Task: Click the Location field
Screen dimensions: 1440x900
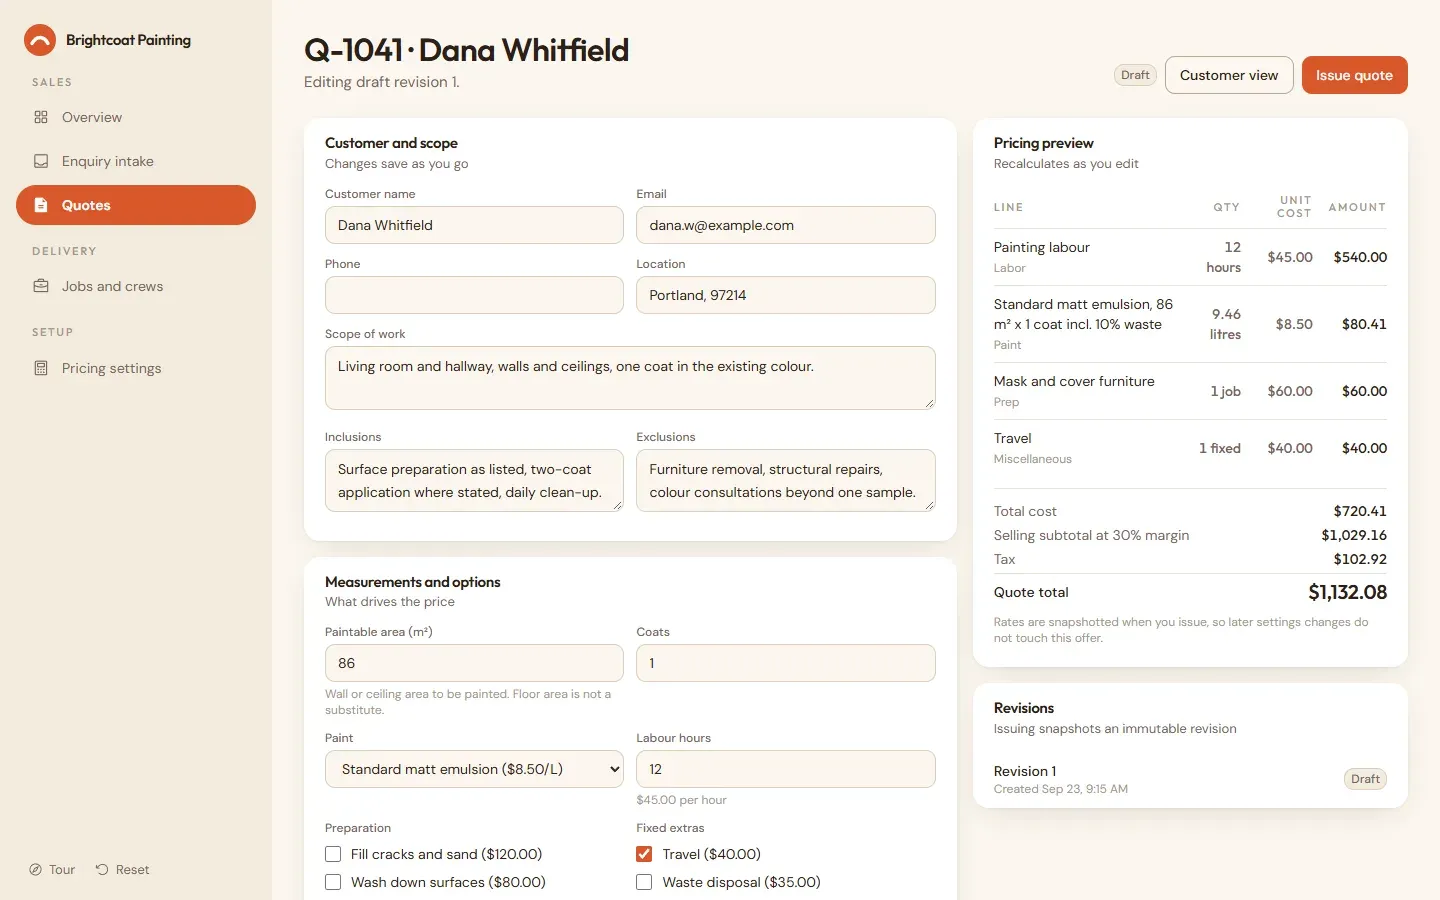Action: pos(786,295)
